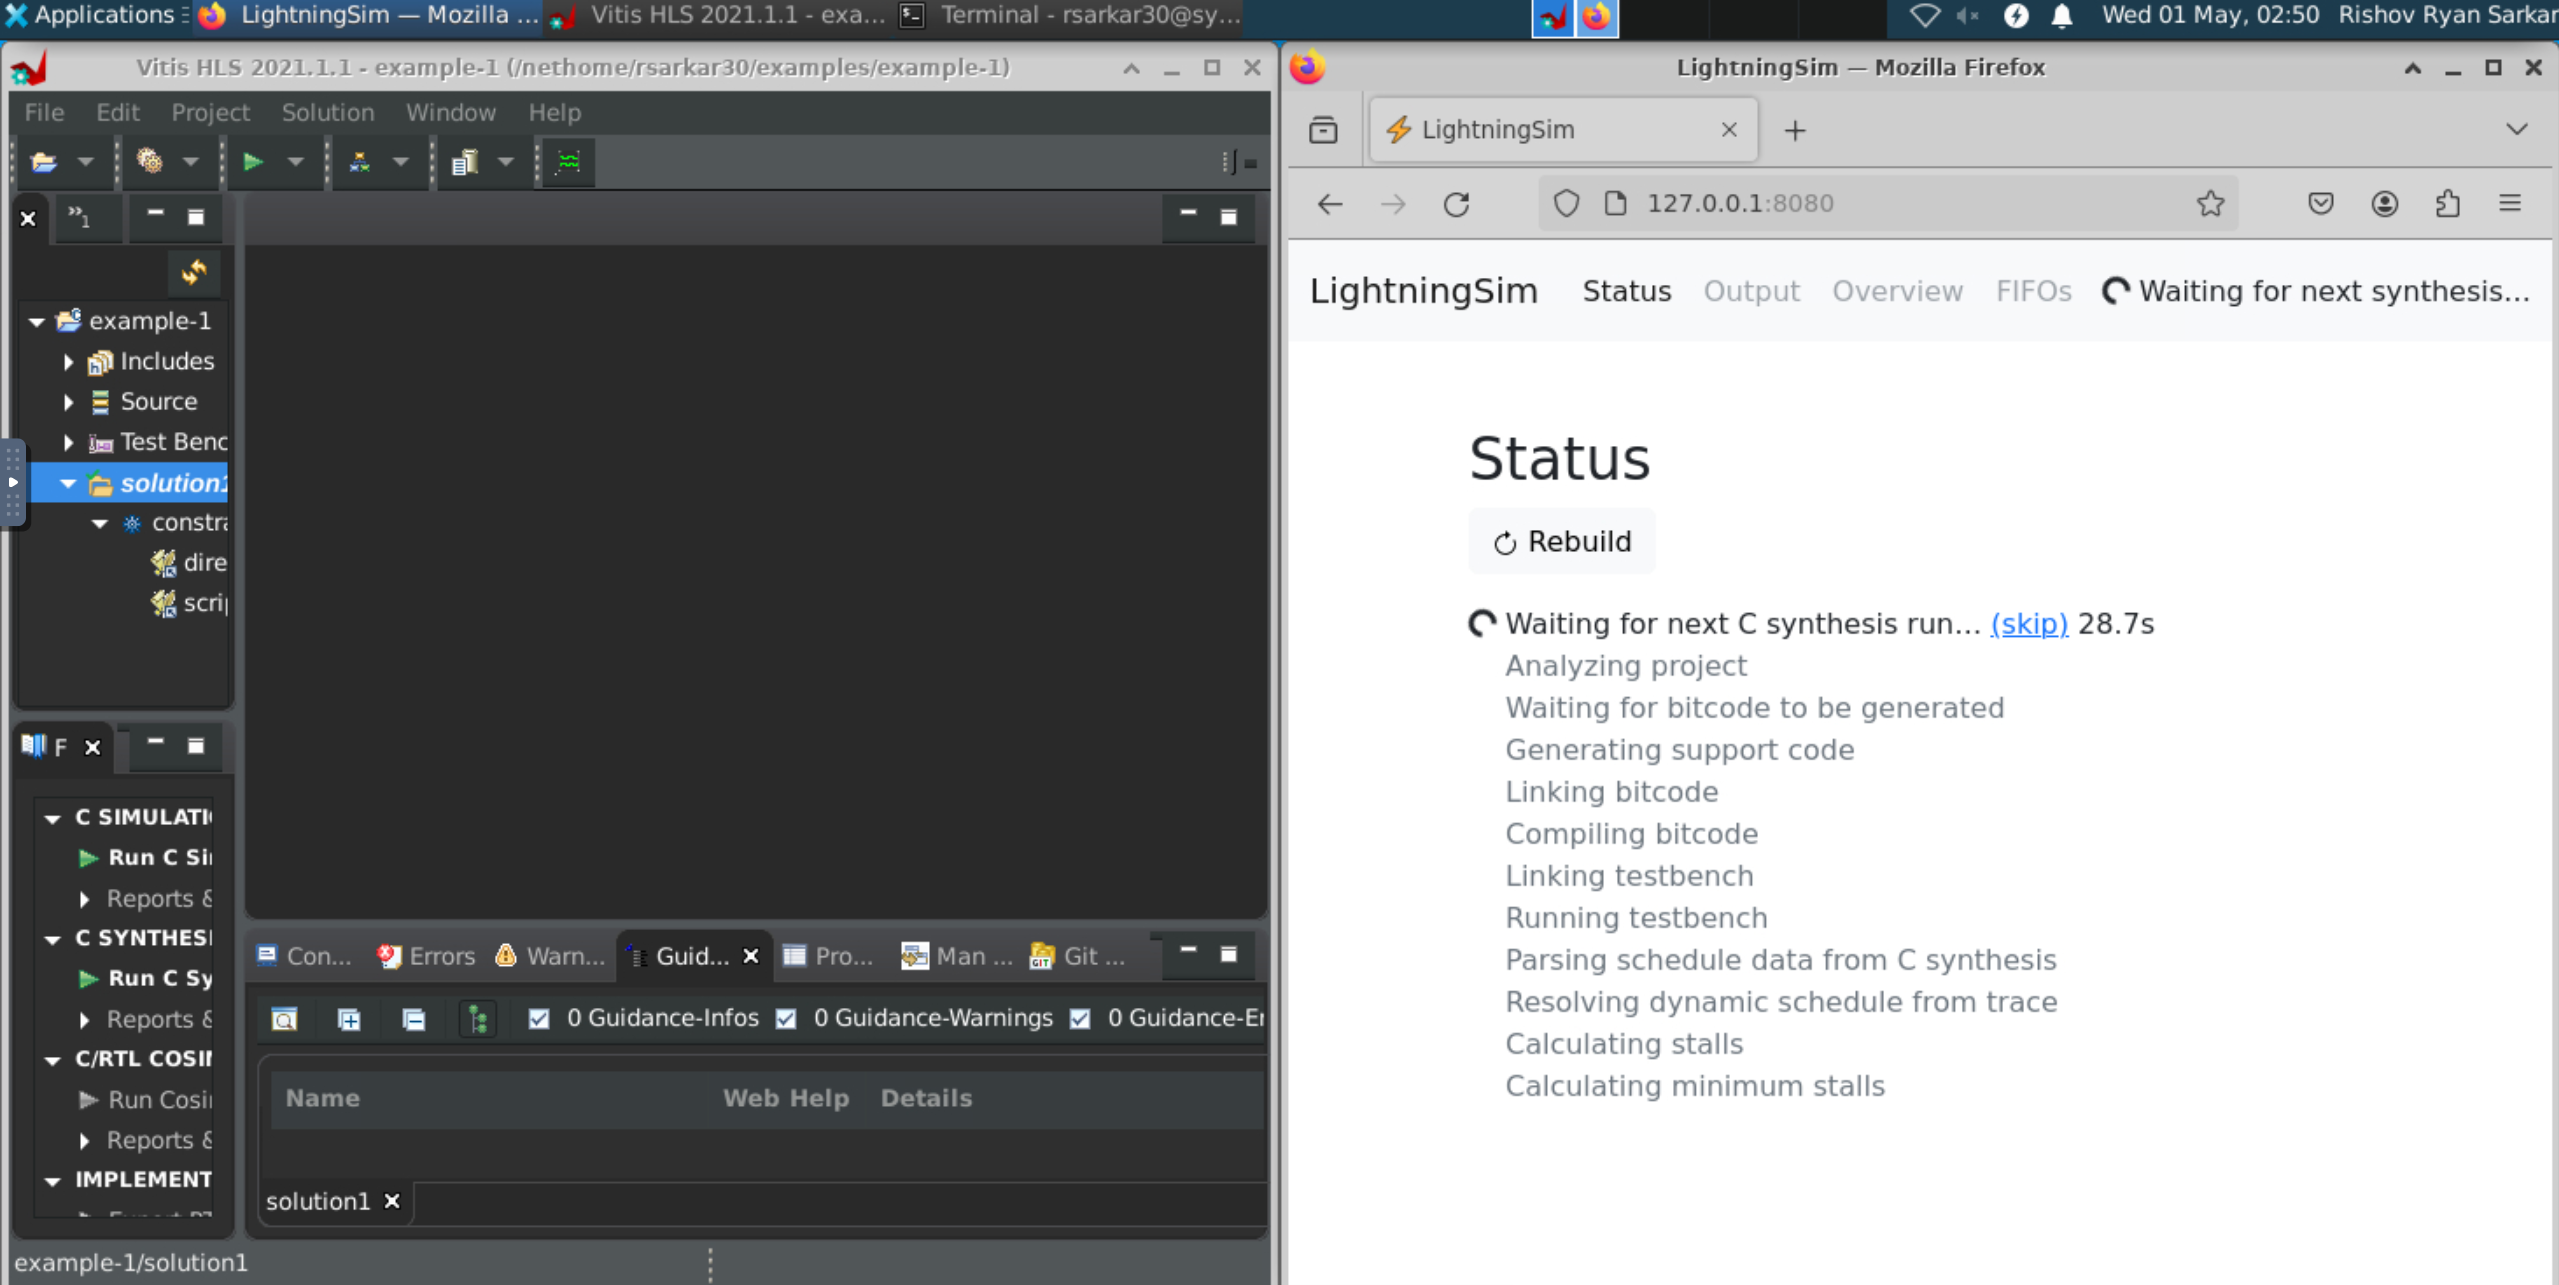The image size is (2559, 1285).
Task: Click Run C Simulation in Flow Navigator
Action: pos(146,858)
